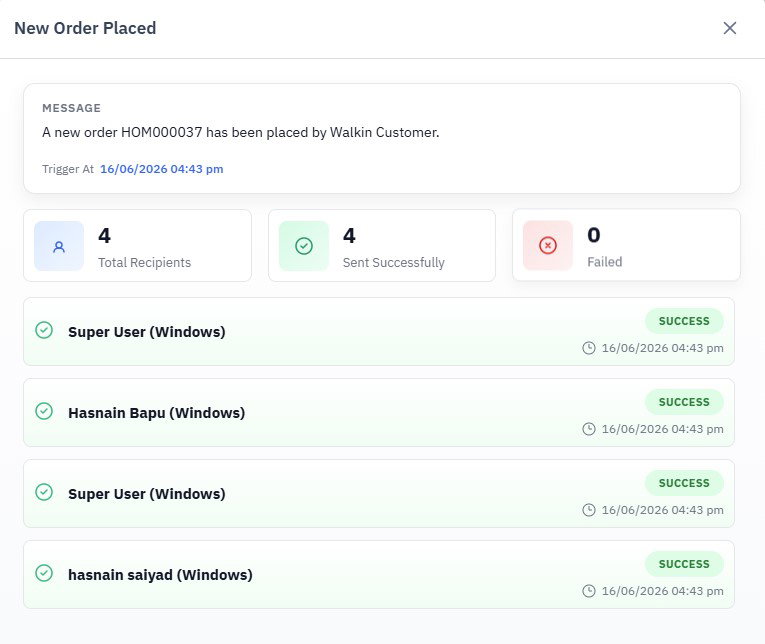Click the Failed red cross icon
This screenshot has height=644, width=765.
pos(548,245)
